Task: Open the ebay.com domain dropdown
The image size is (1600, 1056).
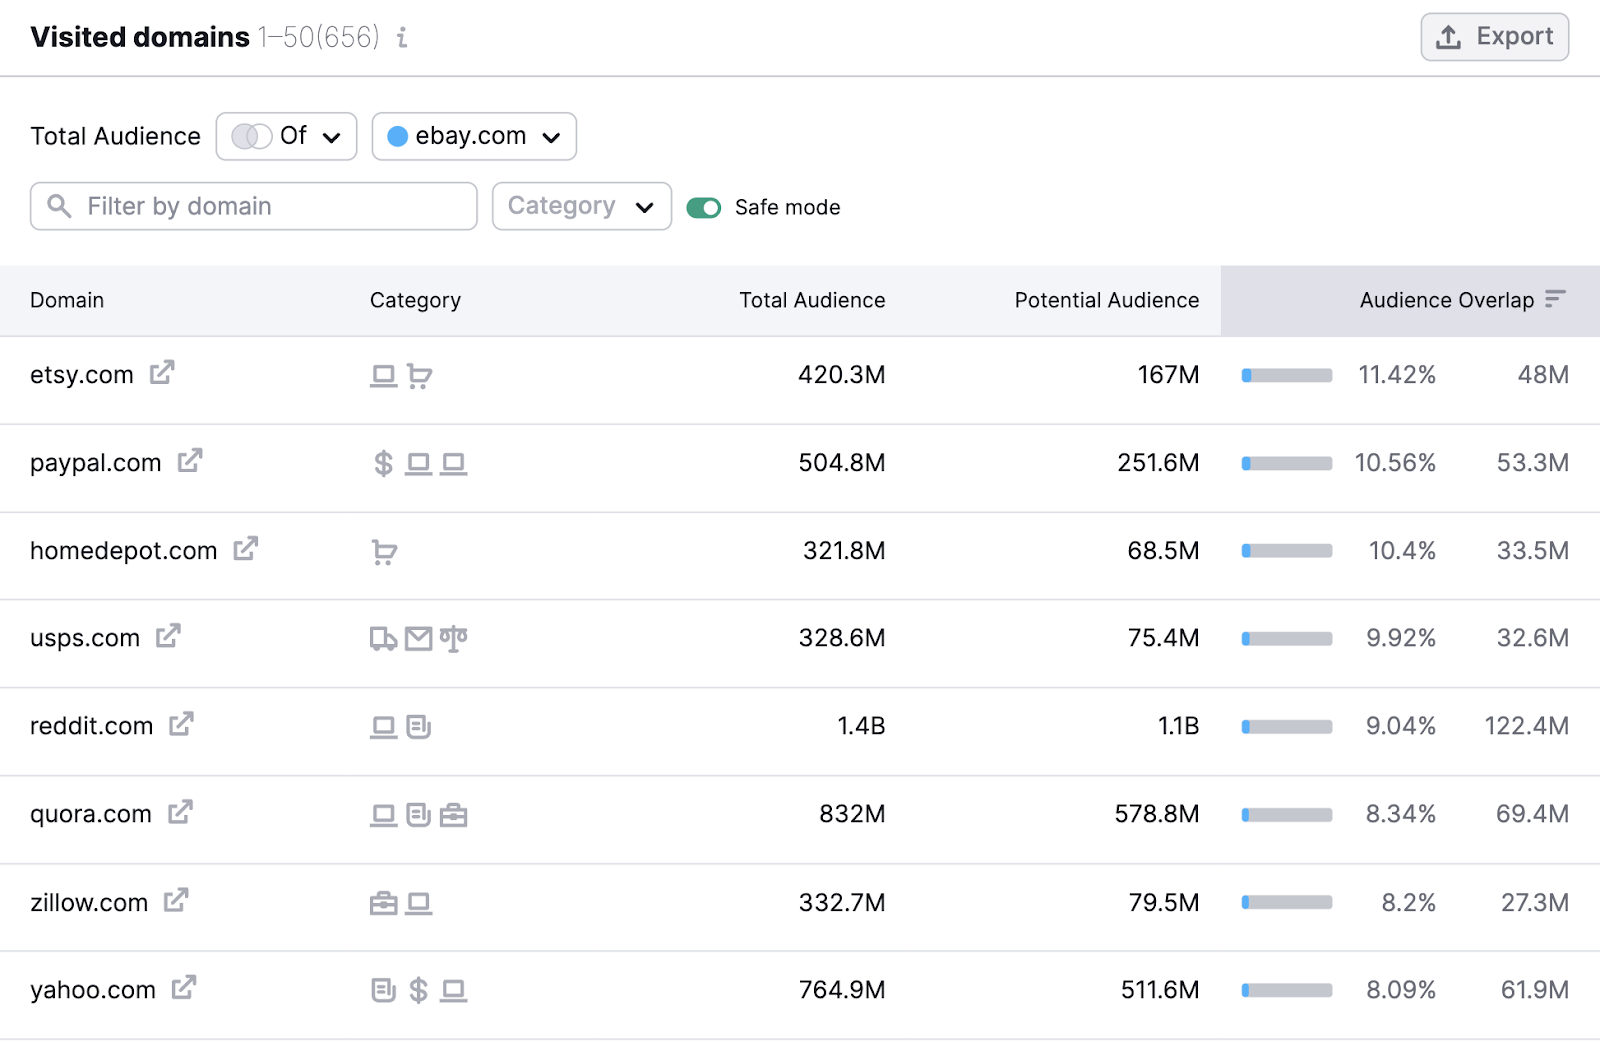Action: tap(473, 136)
